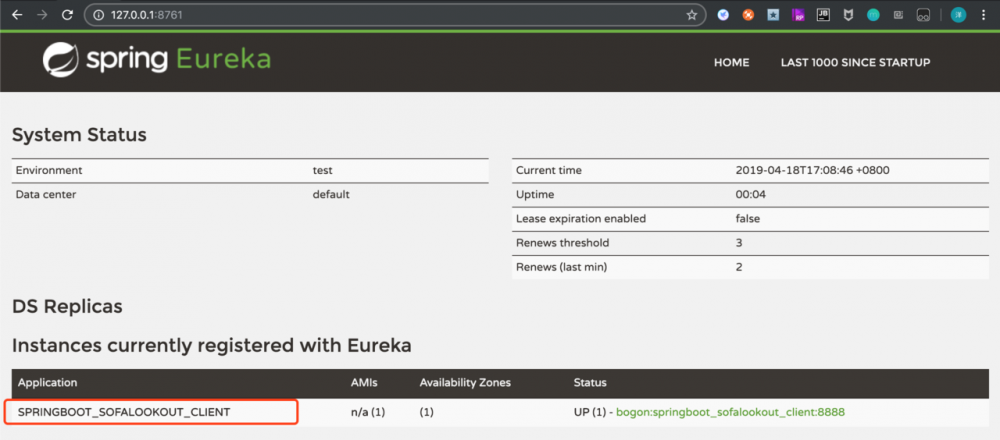Open the JetBrains JB extension

[x=823, y=15]
